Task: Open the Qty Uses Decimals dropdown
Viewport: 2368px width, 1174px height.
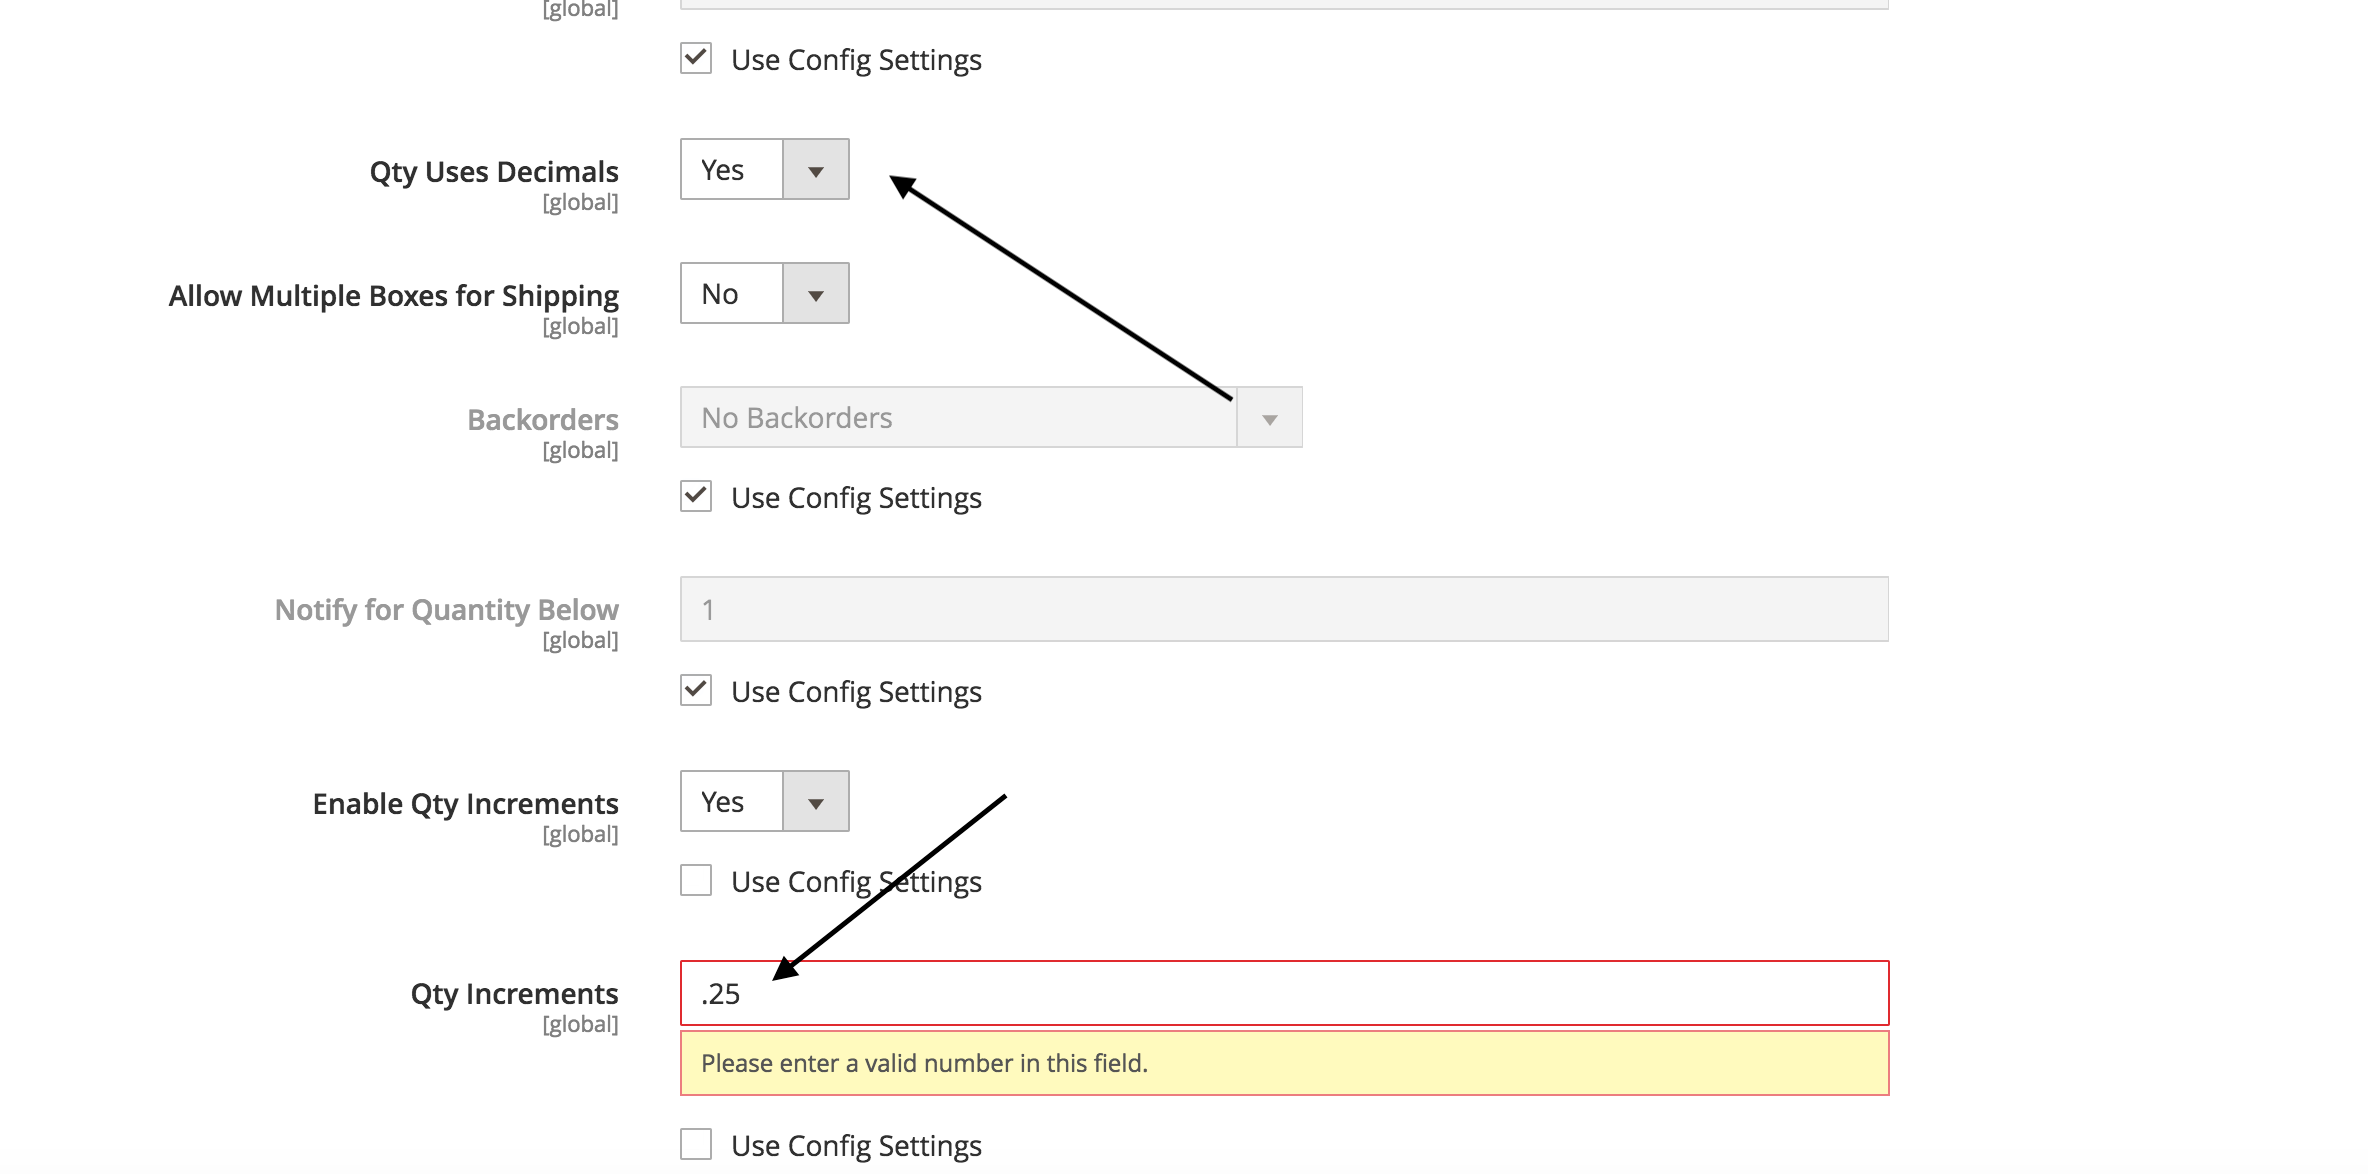Action: (x=764, y=169)
